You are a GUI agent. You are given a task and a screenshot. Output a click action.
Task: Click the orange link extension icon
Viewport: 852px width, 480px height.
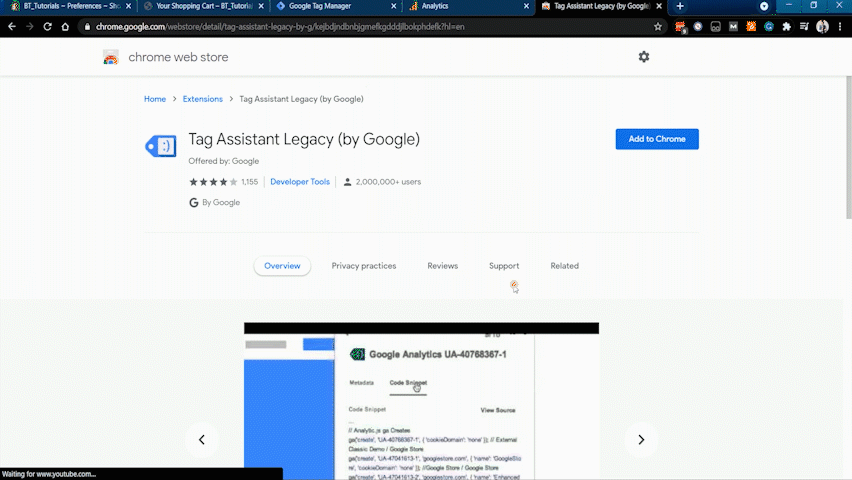click(751, 26)
